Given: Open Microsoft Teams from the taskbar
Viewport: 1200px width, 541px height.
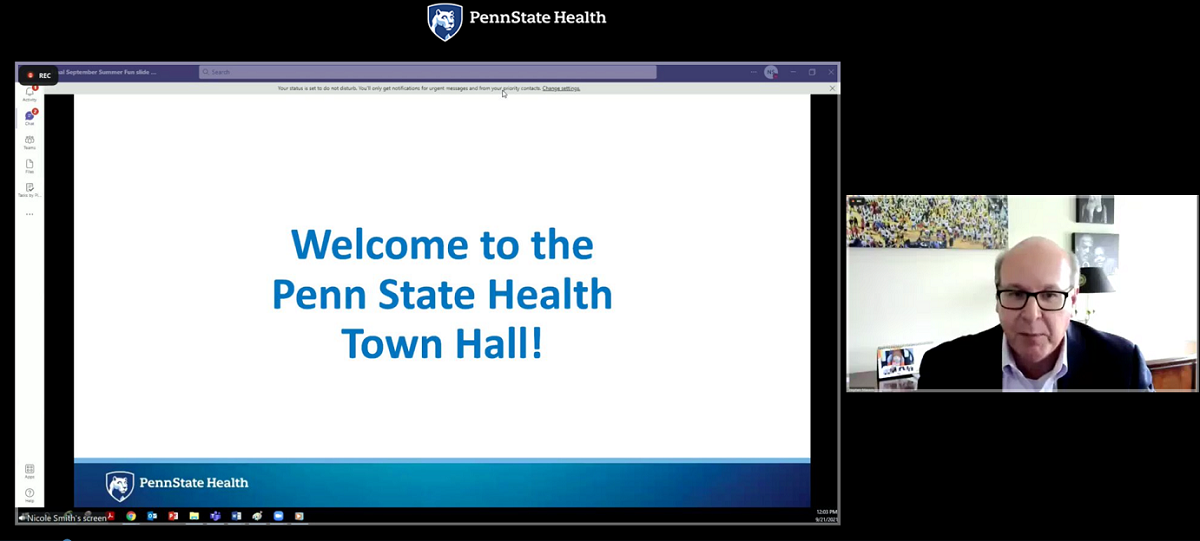Looking at the screenshot, I should pyautogui.click(x=215, y=516).
